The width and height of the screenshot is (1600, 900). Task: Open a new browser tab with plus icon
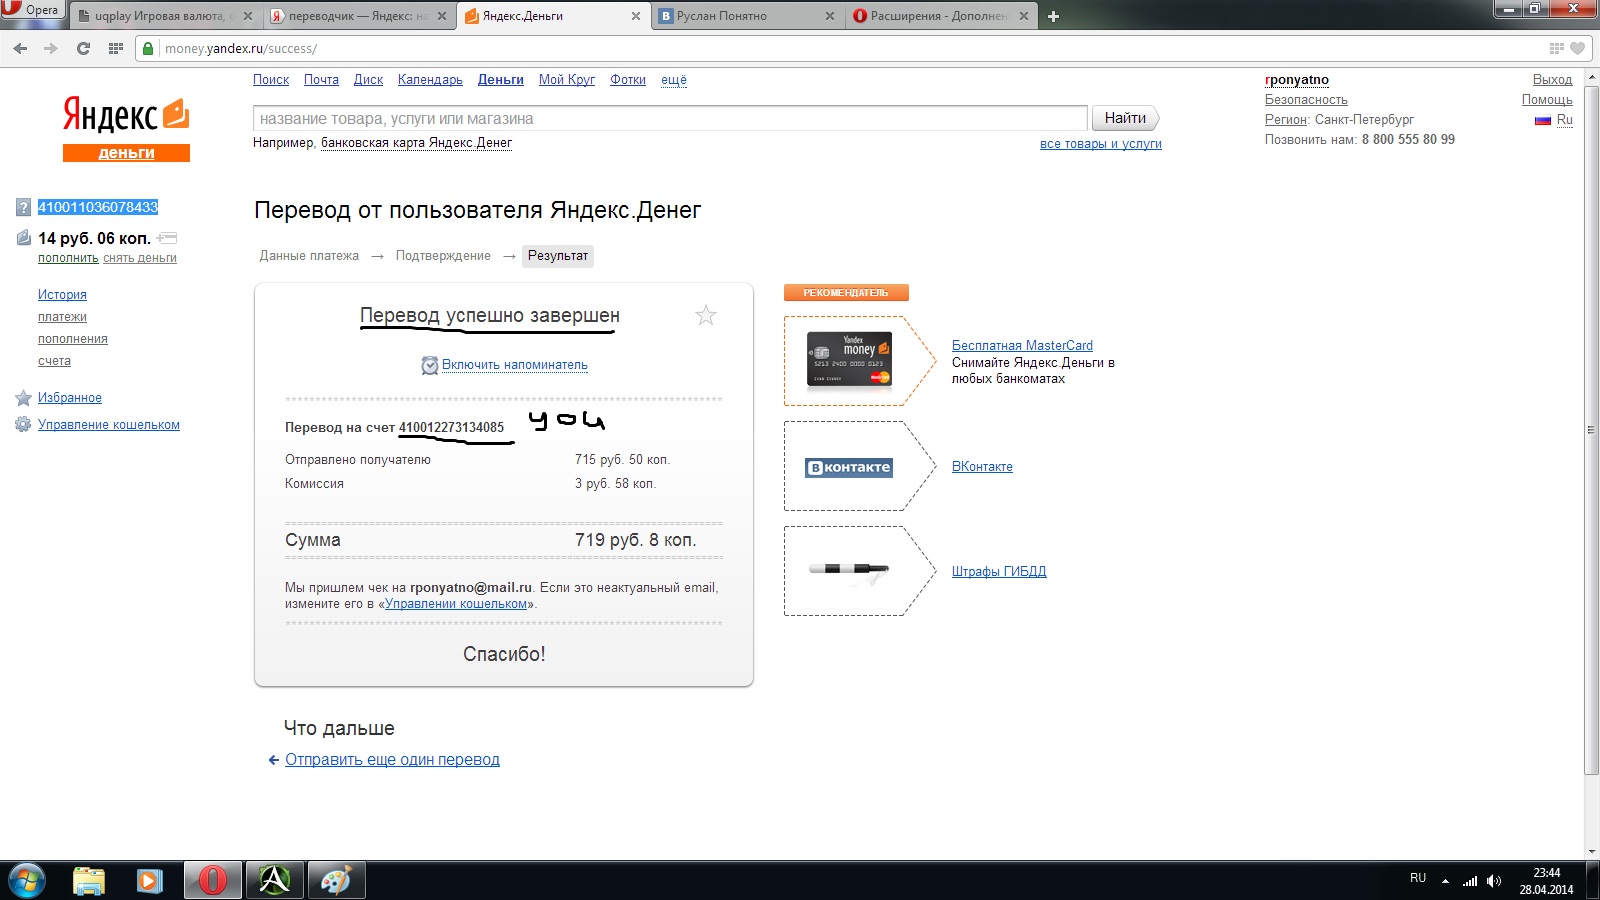tap(1053, 16)
